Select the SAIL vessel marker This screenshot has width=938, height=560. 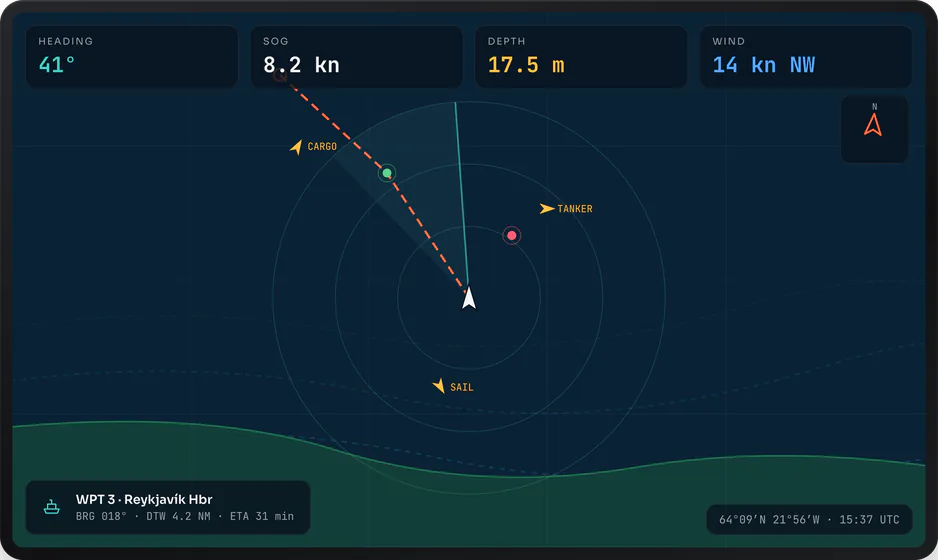tap(438, 386)
